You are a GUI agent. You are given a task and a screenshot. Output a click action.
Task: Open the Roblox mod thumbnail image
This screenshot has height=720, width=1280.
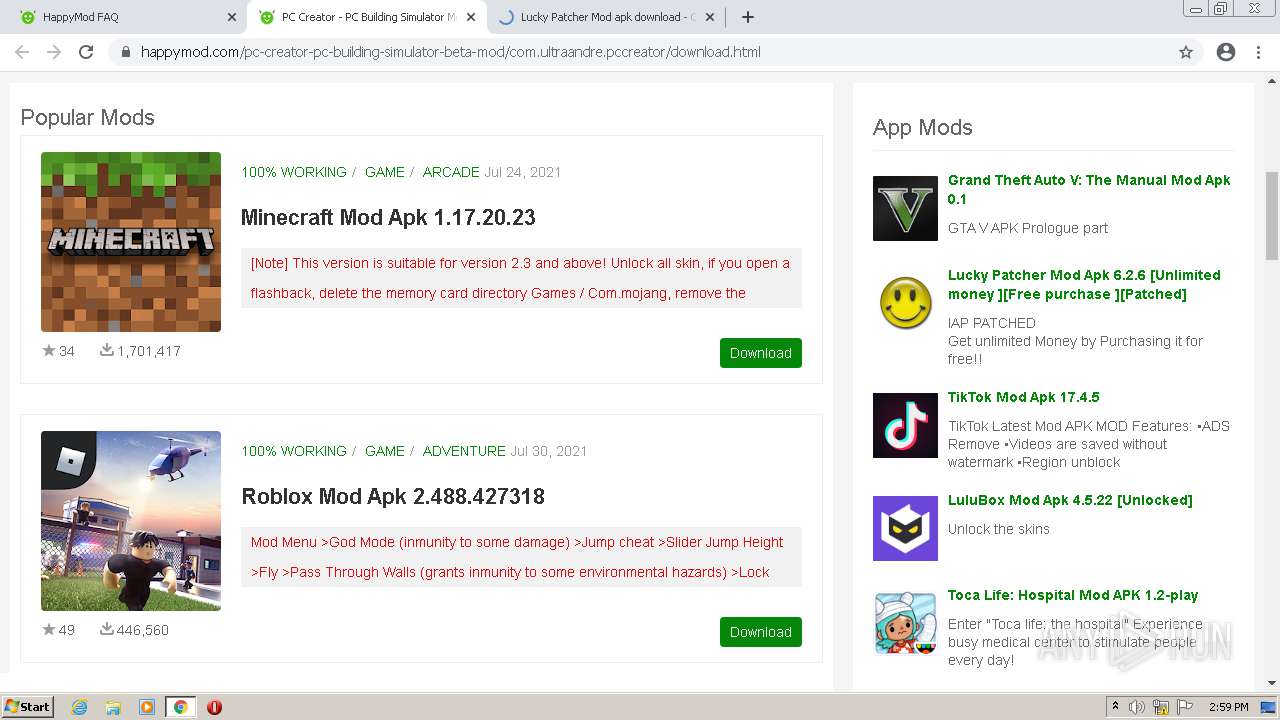coord(131,521)
